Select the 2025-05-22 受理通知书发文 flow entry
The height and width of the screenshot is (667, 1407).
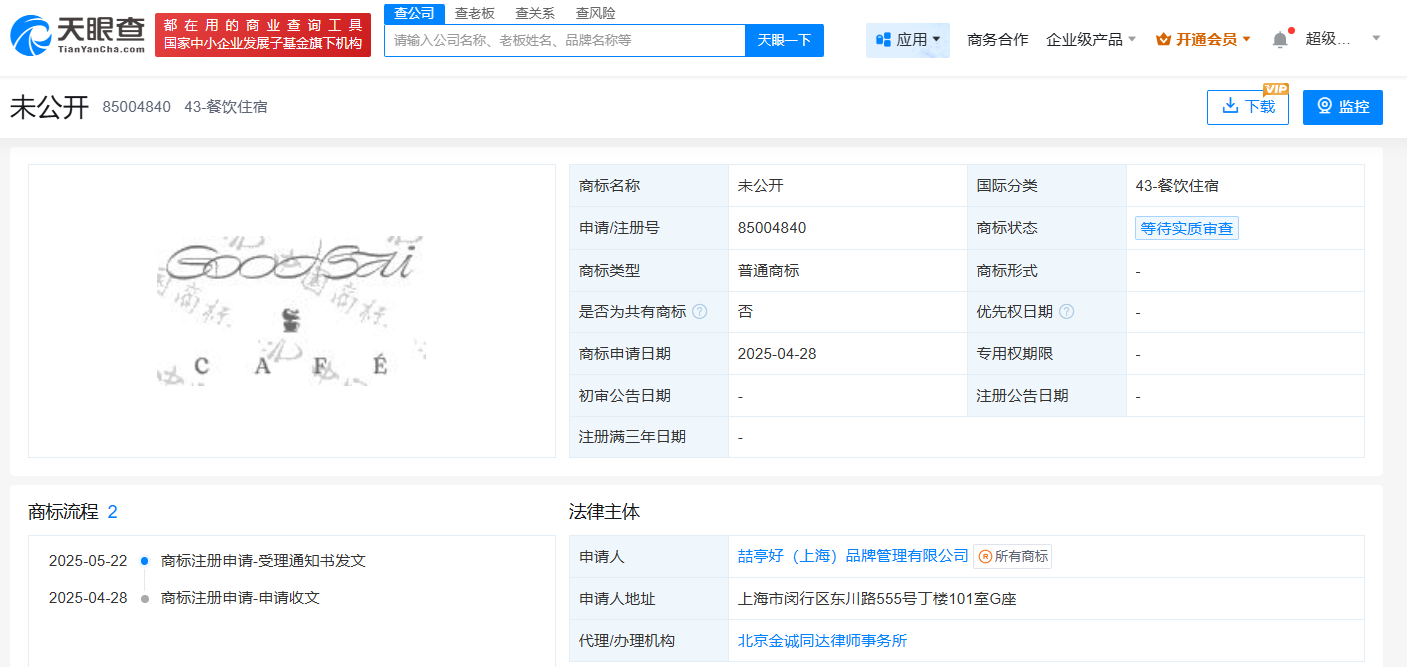(207, 561)
